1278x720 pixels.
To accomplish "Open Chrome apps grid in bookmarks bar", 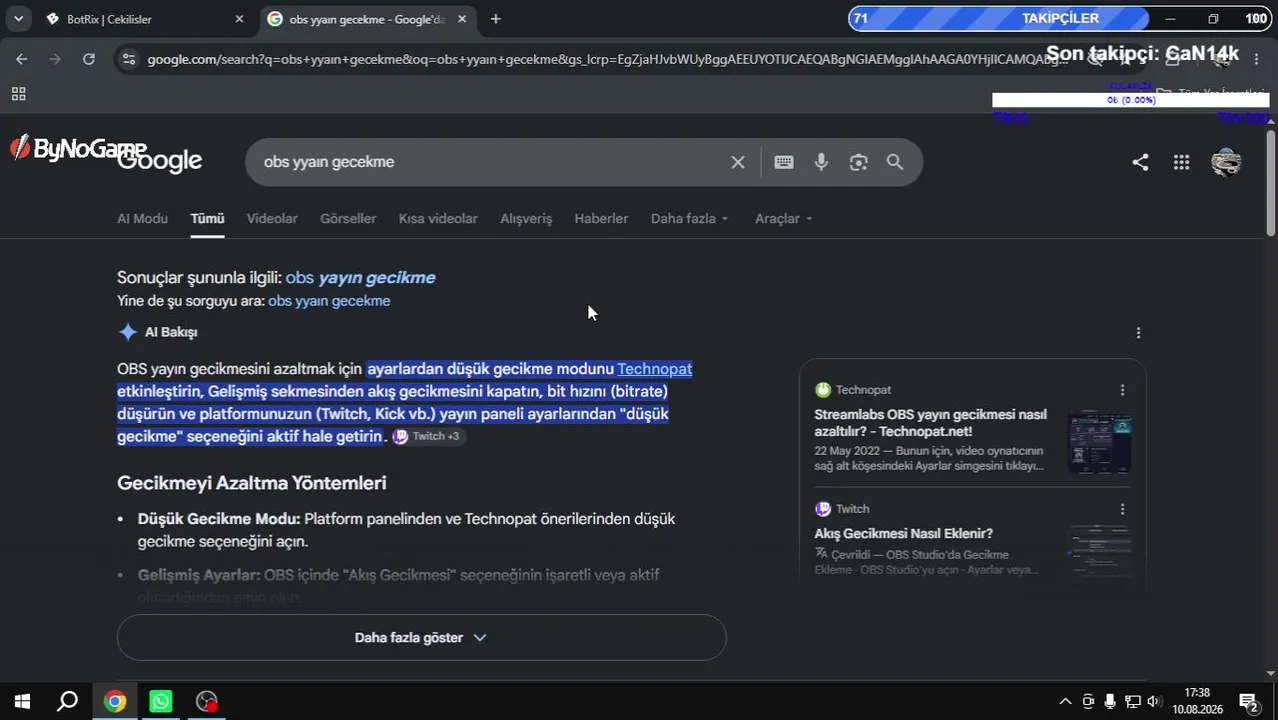I will pos(18,94).
